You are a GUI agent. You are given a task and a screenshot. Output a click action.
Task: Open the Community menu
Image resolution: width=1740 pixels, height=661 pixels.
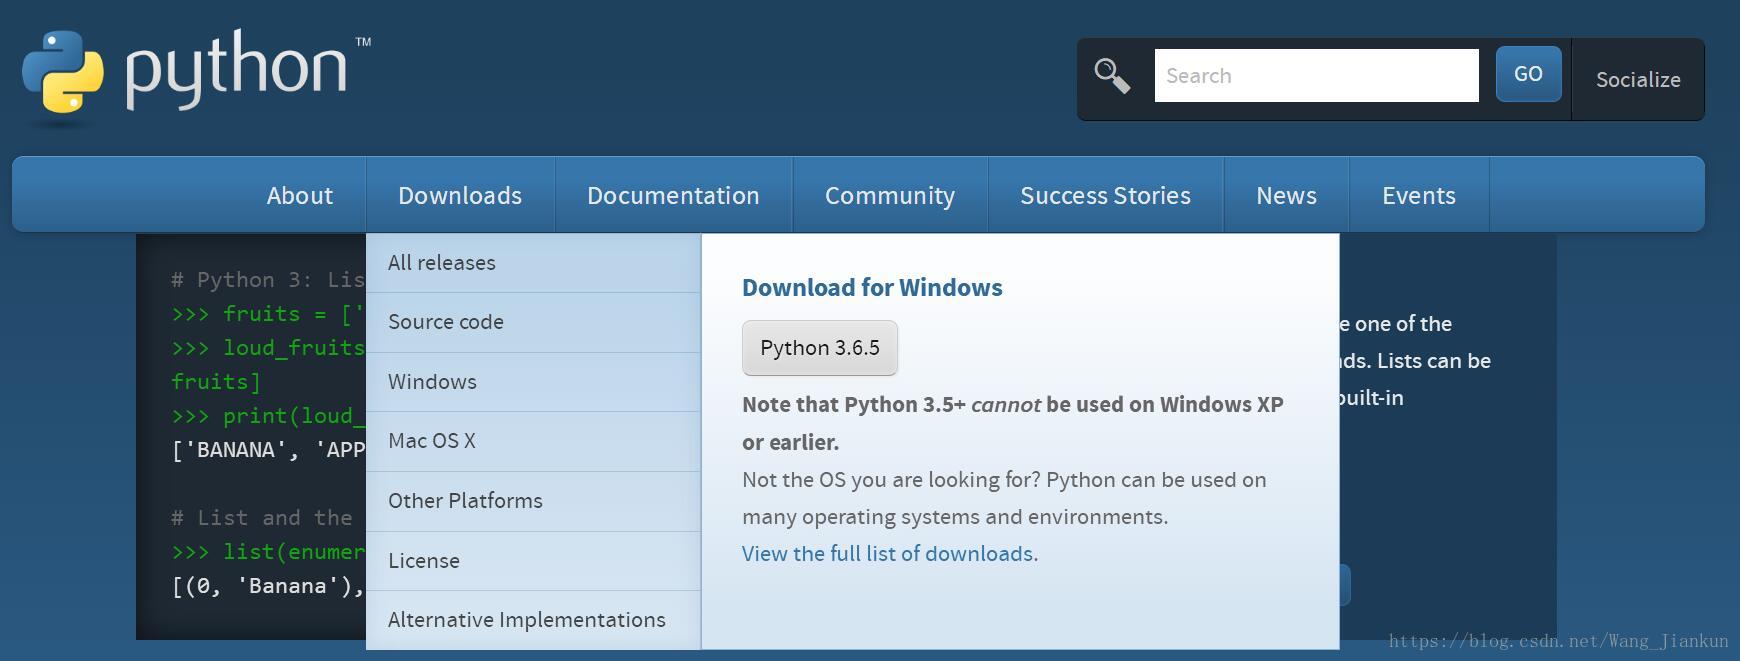[x=890, y=195]
